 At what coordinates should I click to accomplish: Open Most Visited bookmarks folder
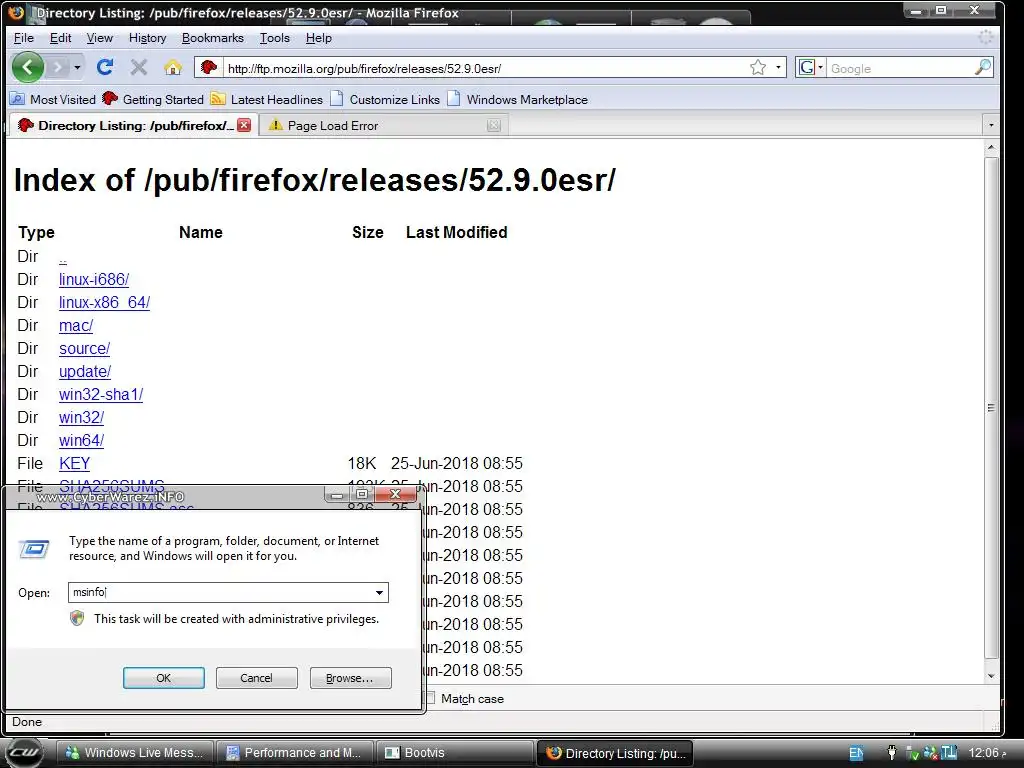(53, 99)
